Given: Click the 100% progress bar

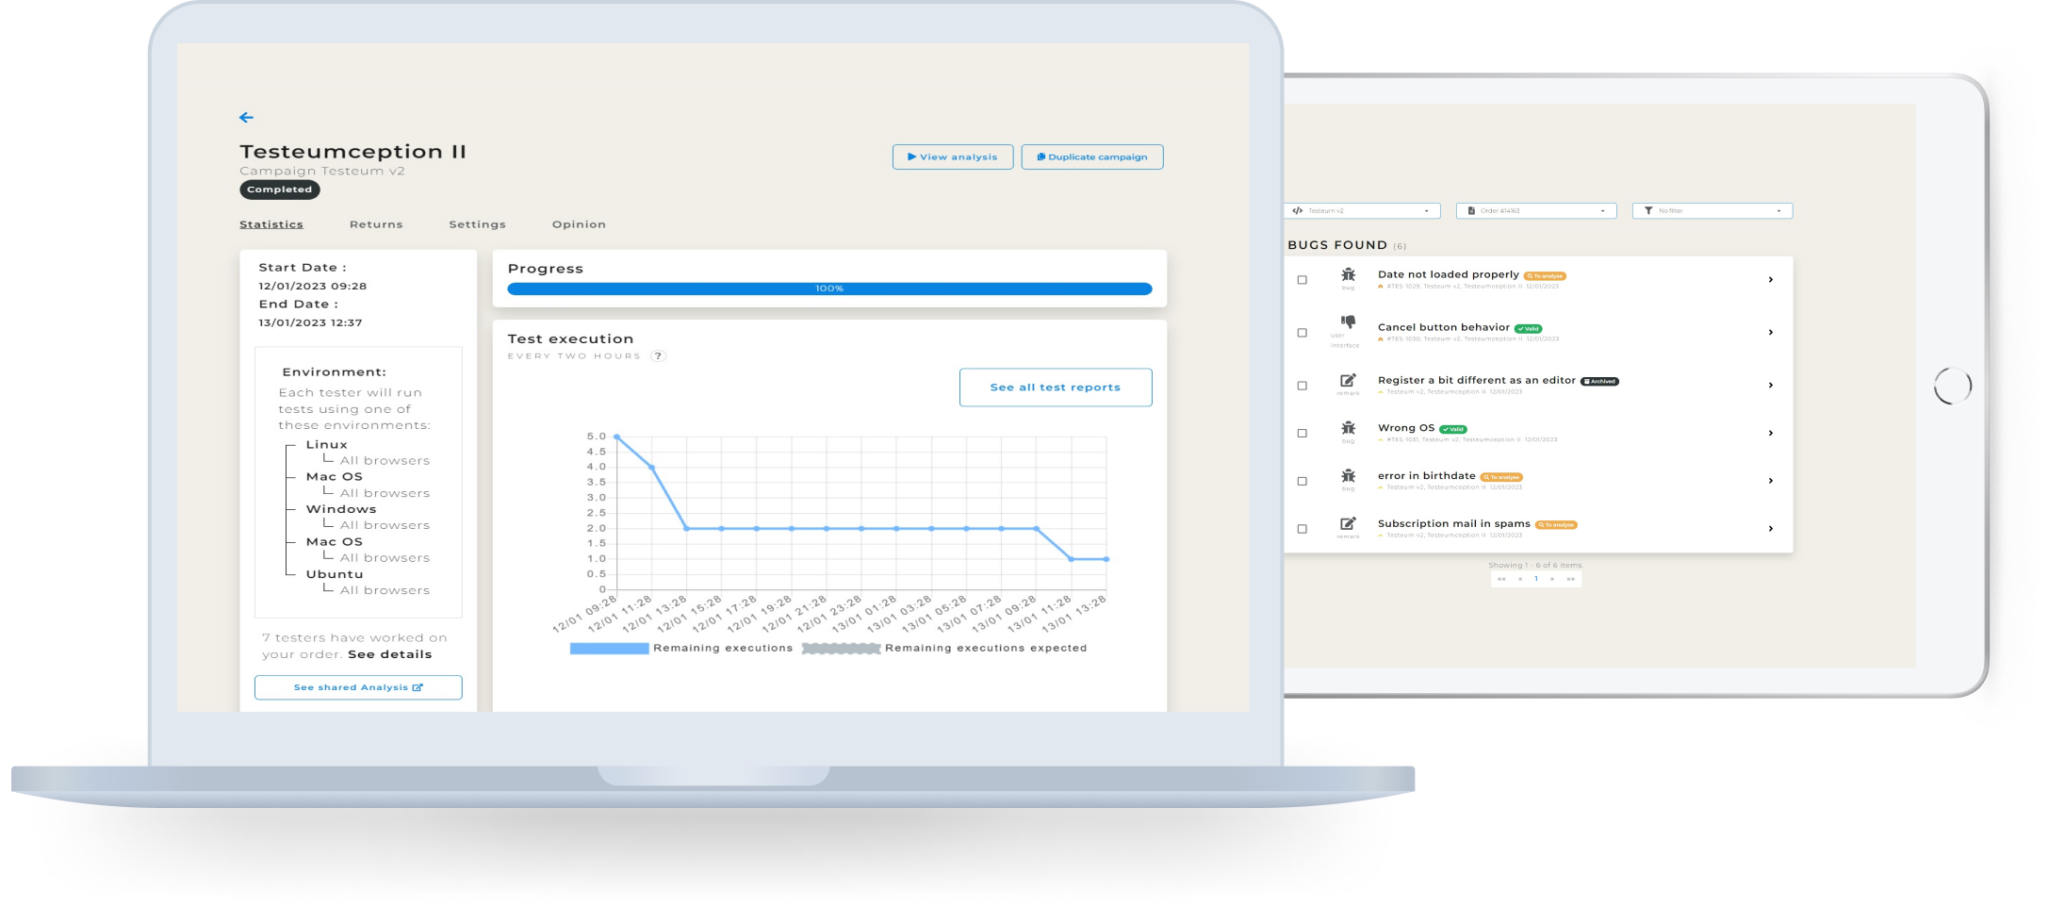Looking at the screenshot, I should (829, 288).
